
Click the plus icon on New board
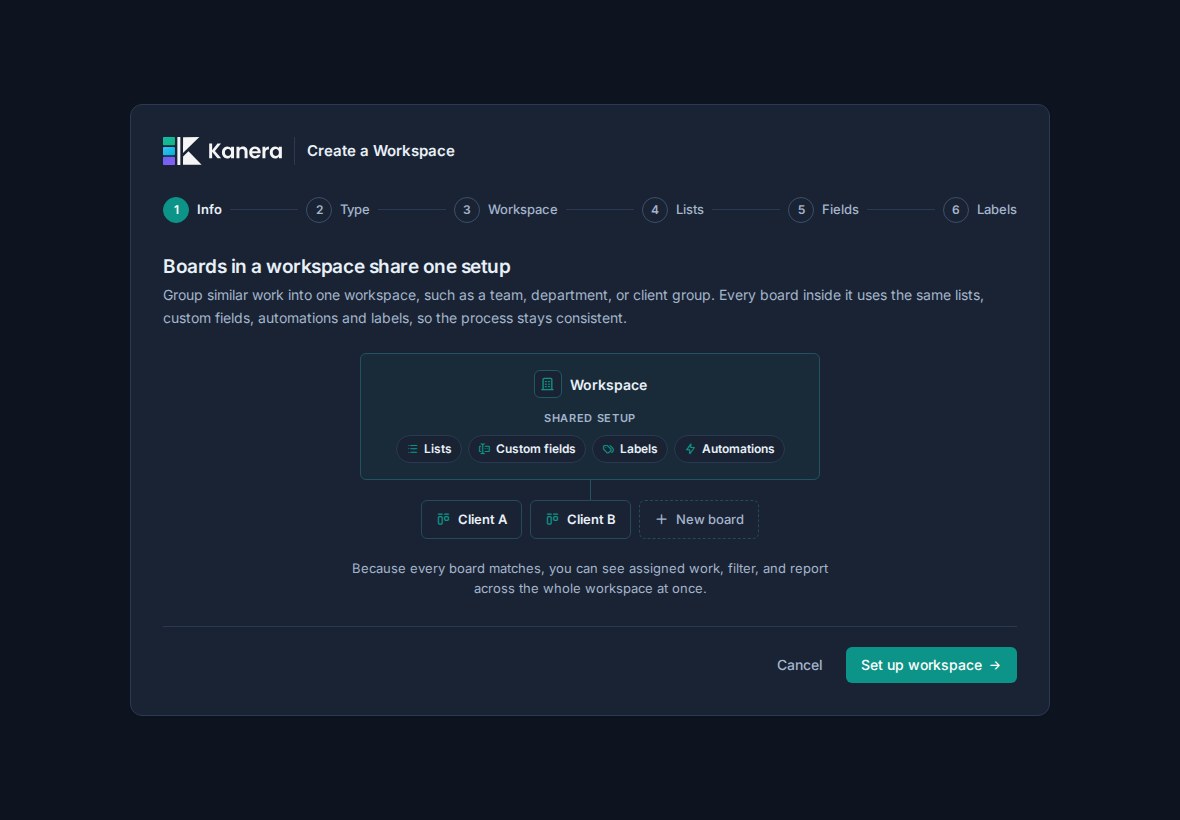click(x=661, y=519)
